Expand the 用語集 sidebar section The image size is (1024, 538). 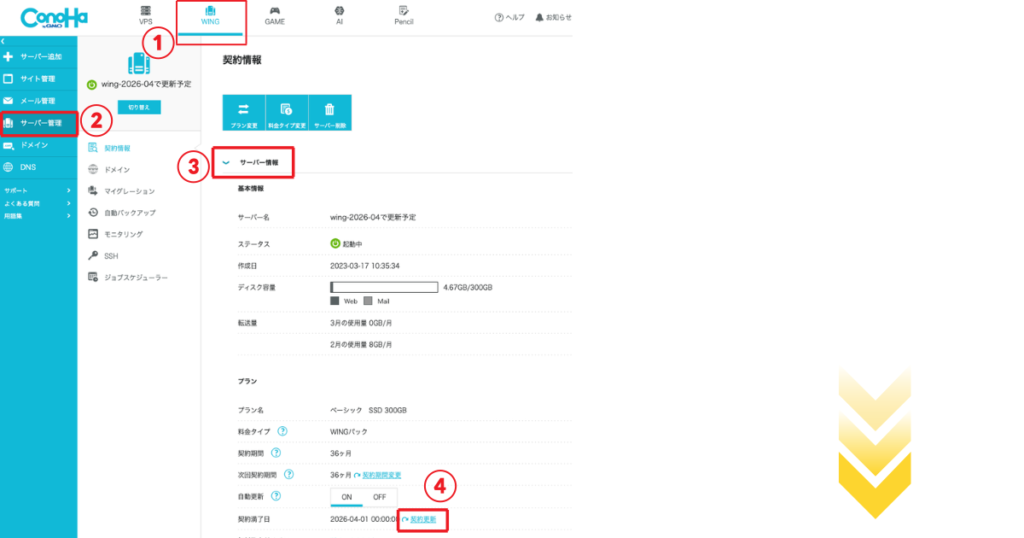tap(37, 215)
